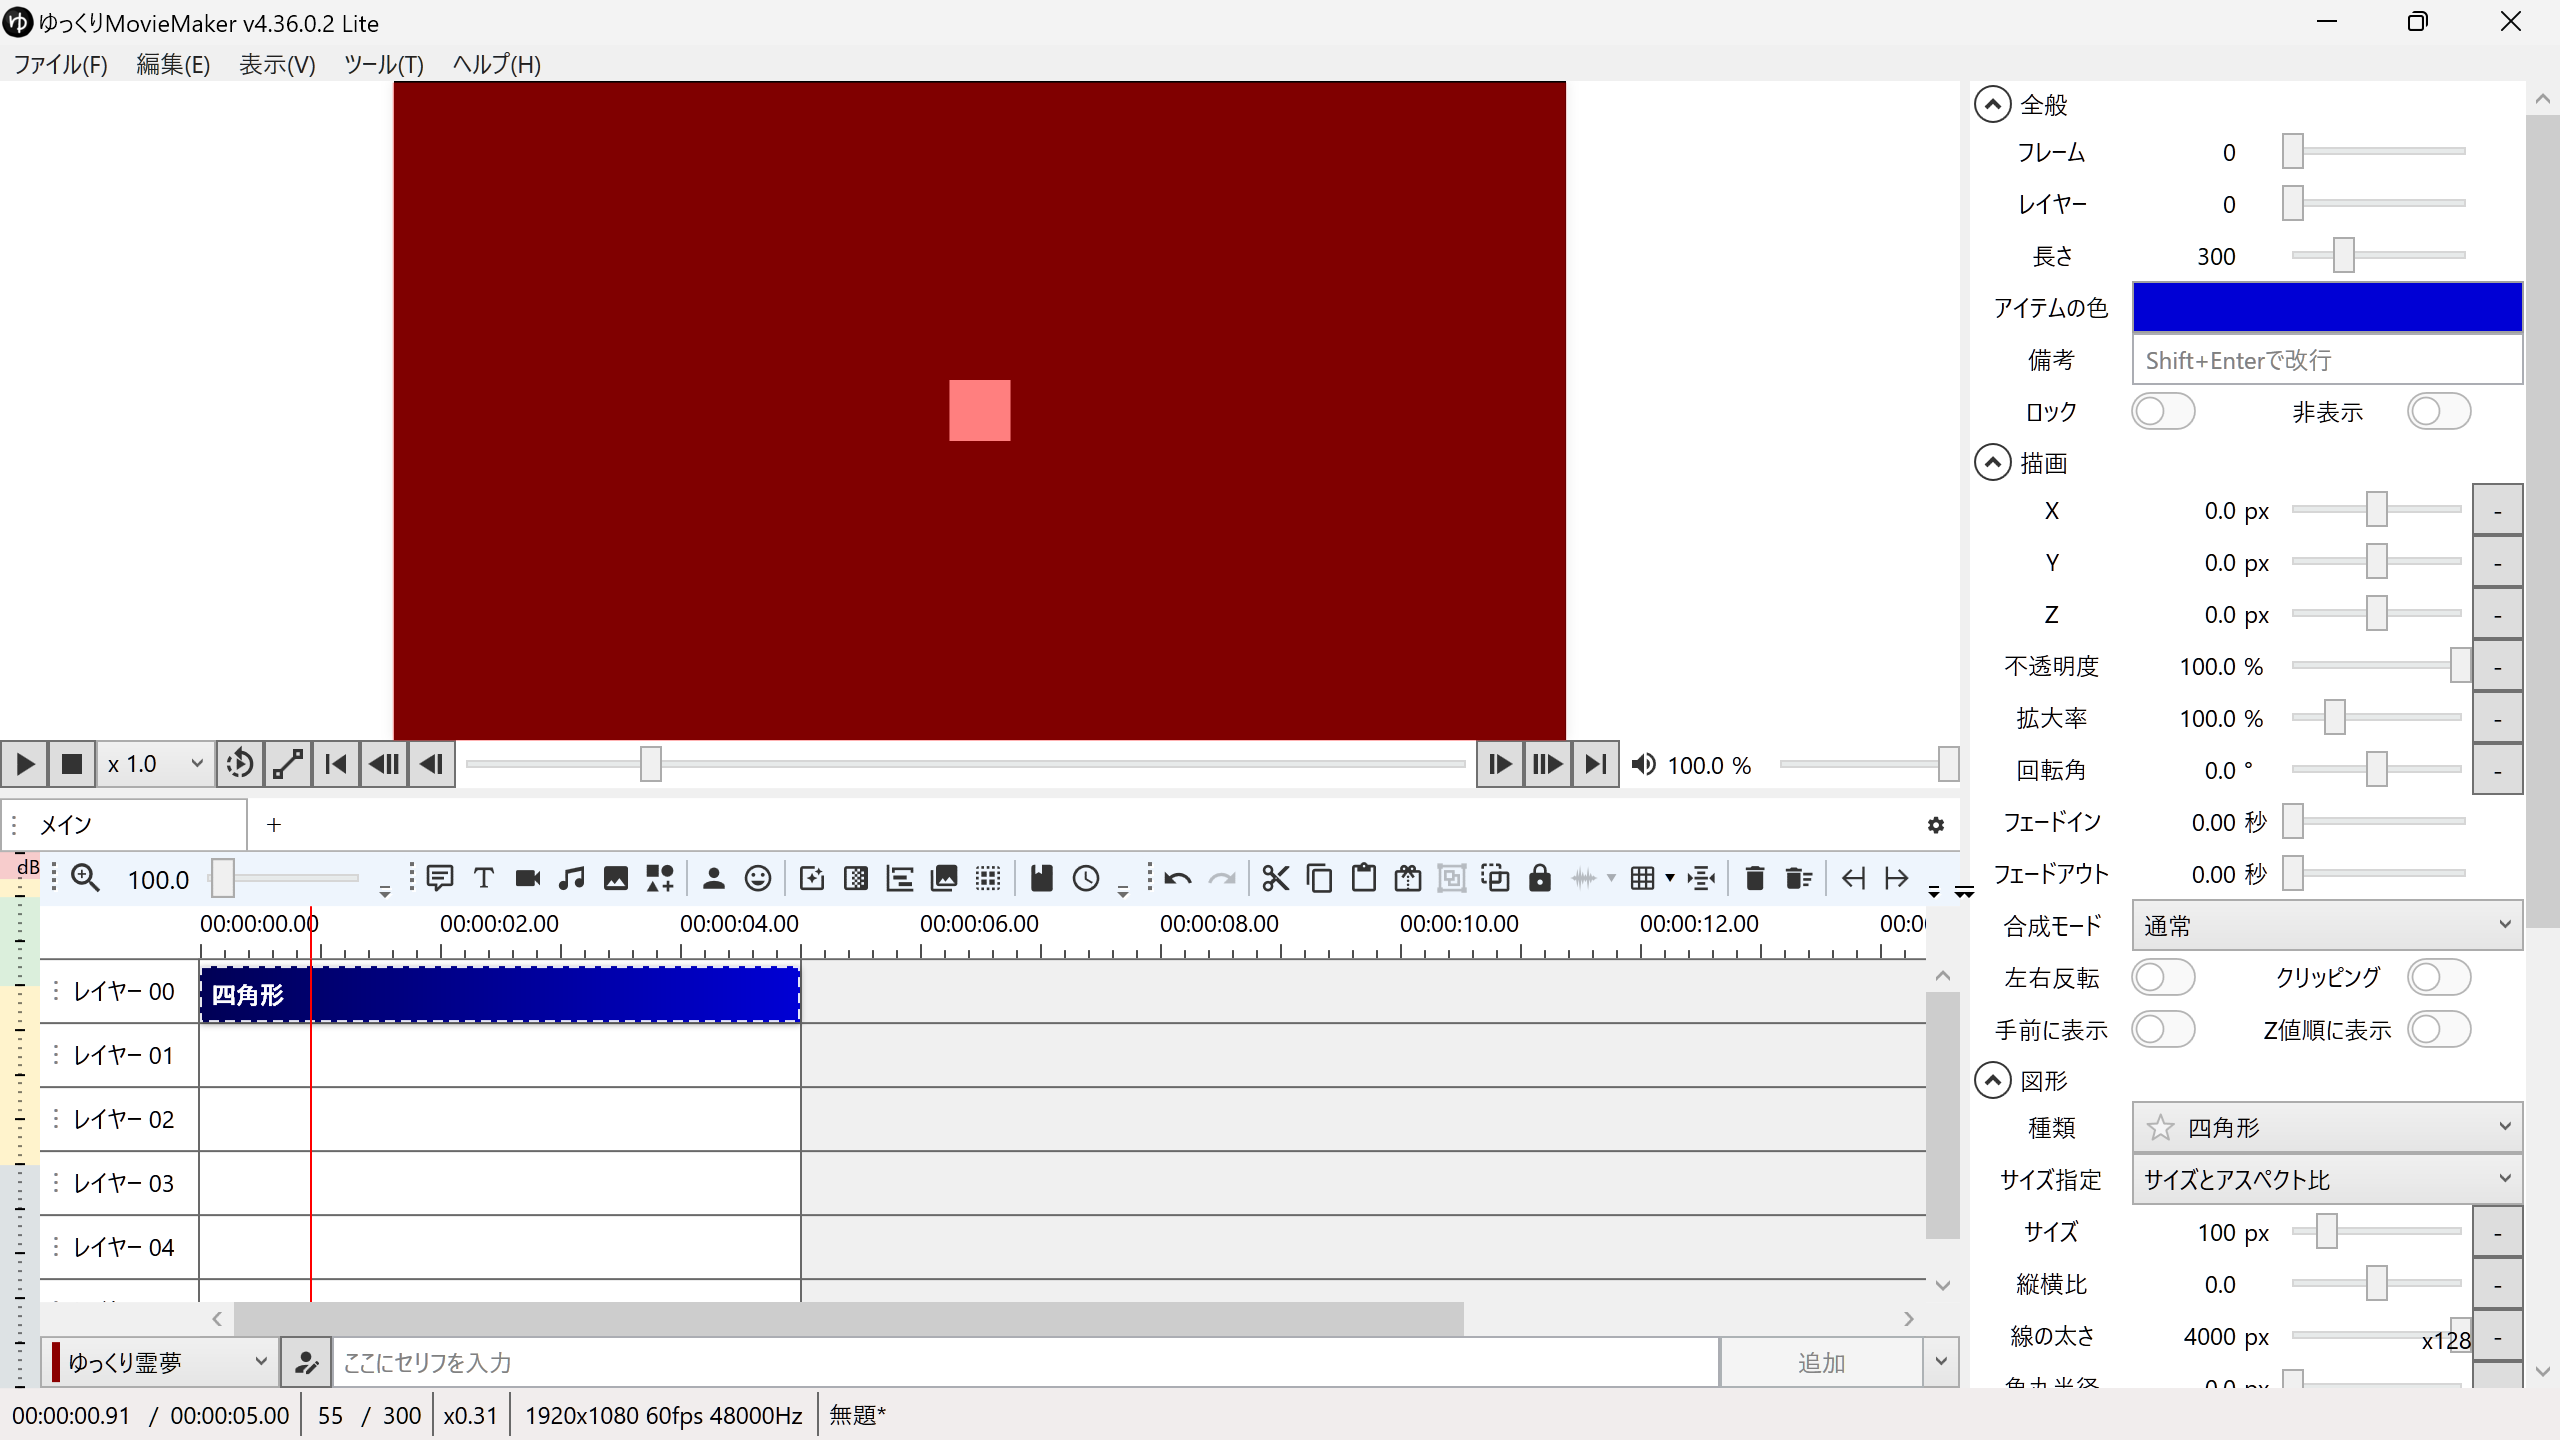
Task: Click the アイテムの色 blue color swatch
Action: (2326, 308)
